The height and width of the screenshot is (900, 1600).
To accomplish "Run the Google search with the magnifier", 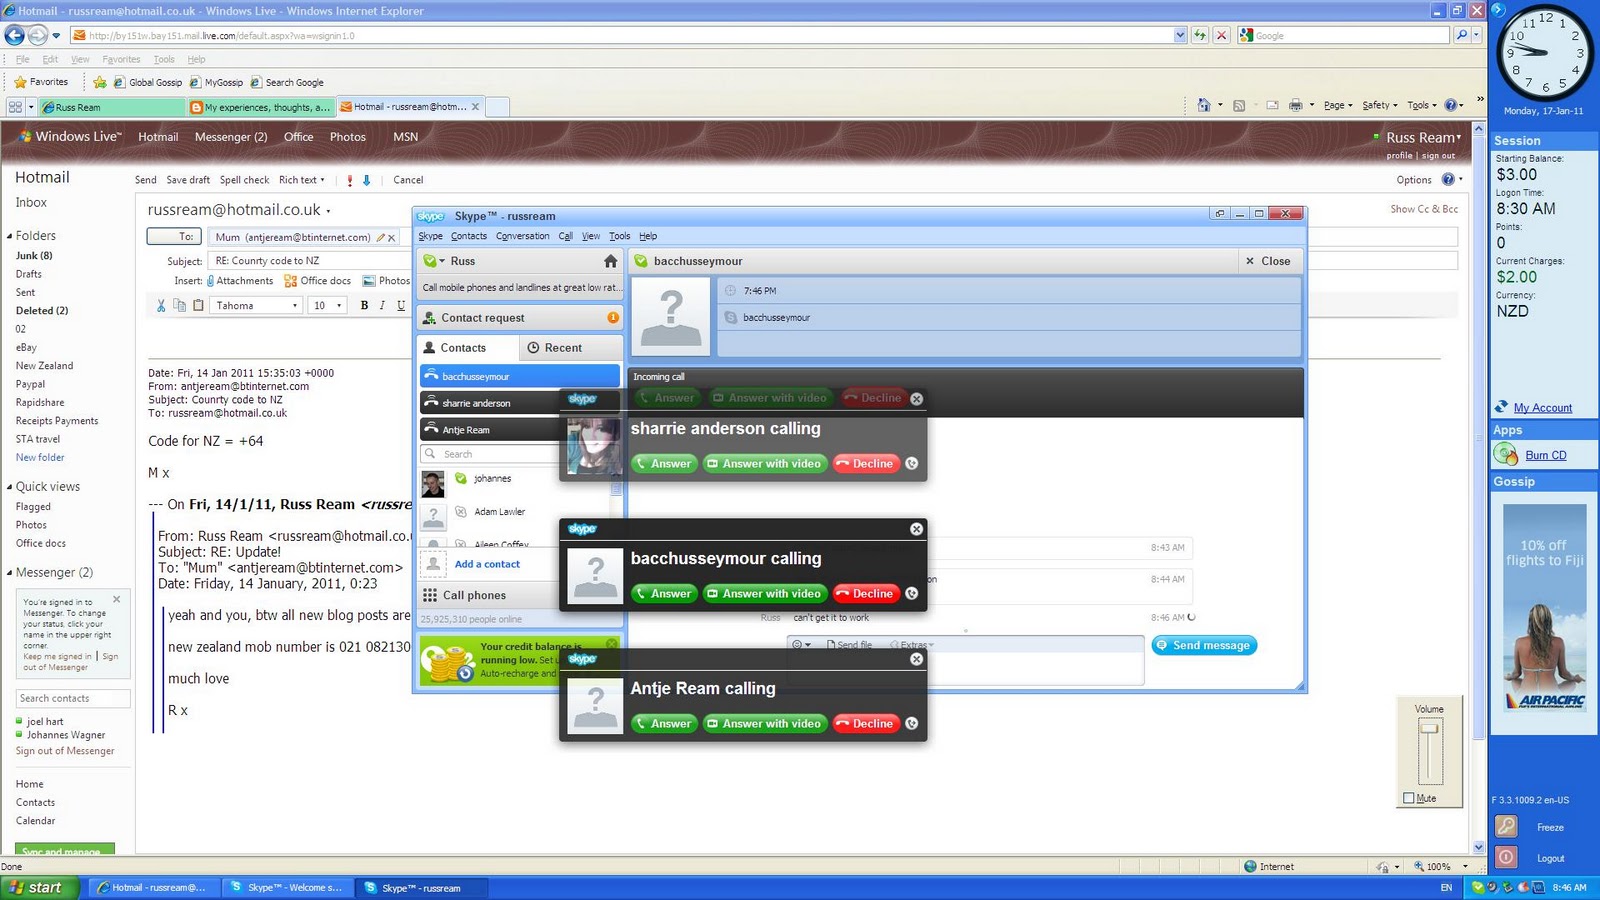I will coord(1462,35).
